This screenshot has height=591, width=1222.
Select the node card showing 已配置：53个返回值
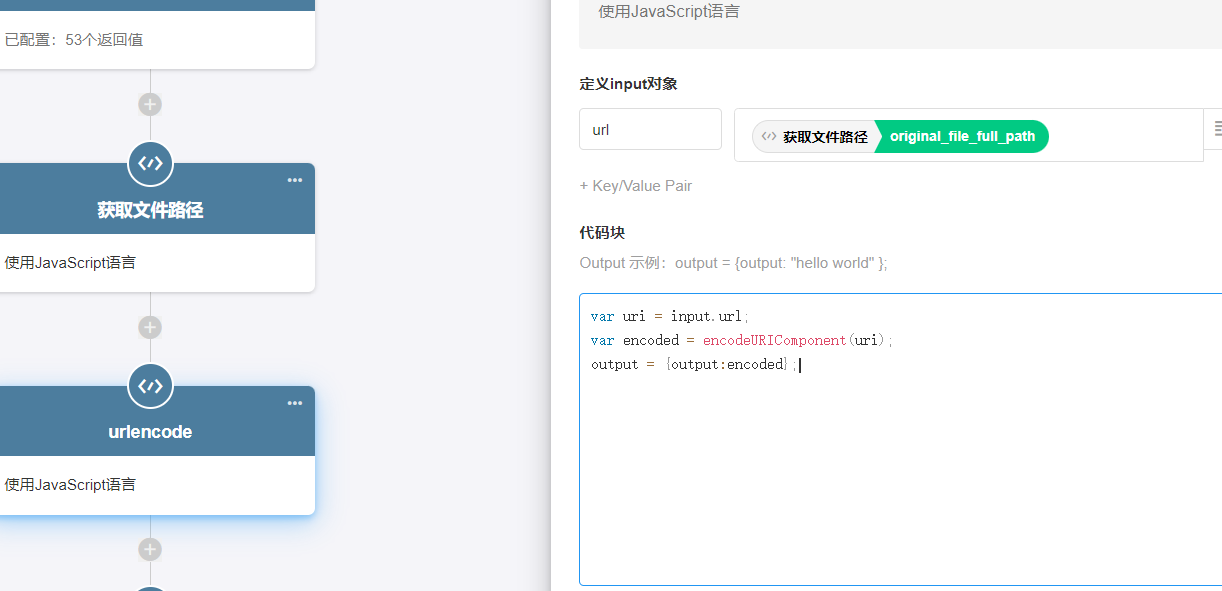click(150, 40)
